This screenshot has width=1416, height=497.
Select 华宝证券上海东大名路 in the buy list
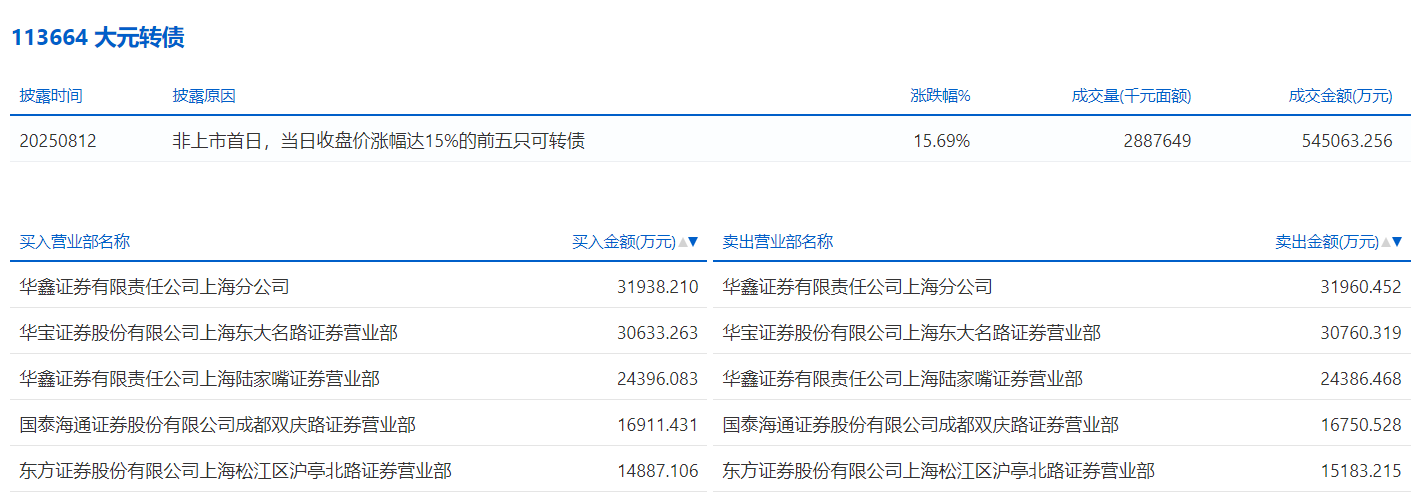(209, 333)
